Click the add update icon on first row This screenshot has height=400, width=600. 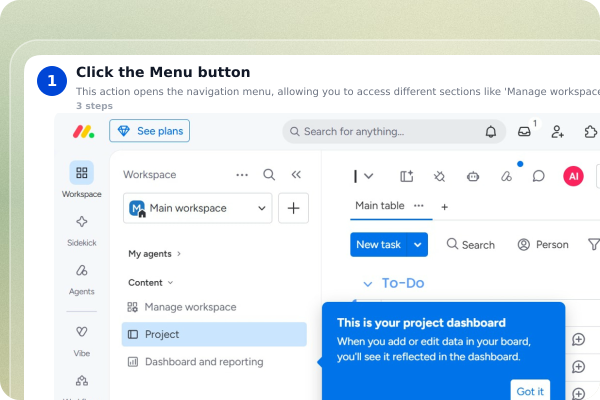tap(578, 339)
